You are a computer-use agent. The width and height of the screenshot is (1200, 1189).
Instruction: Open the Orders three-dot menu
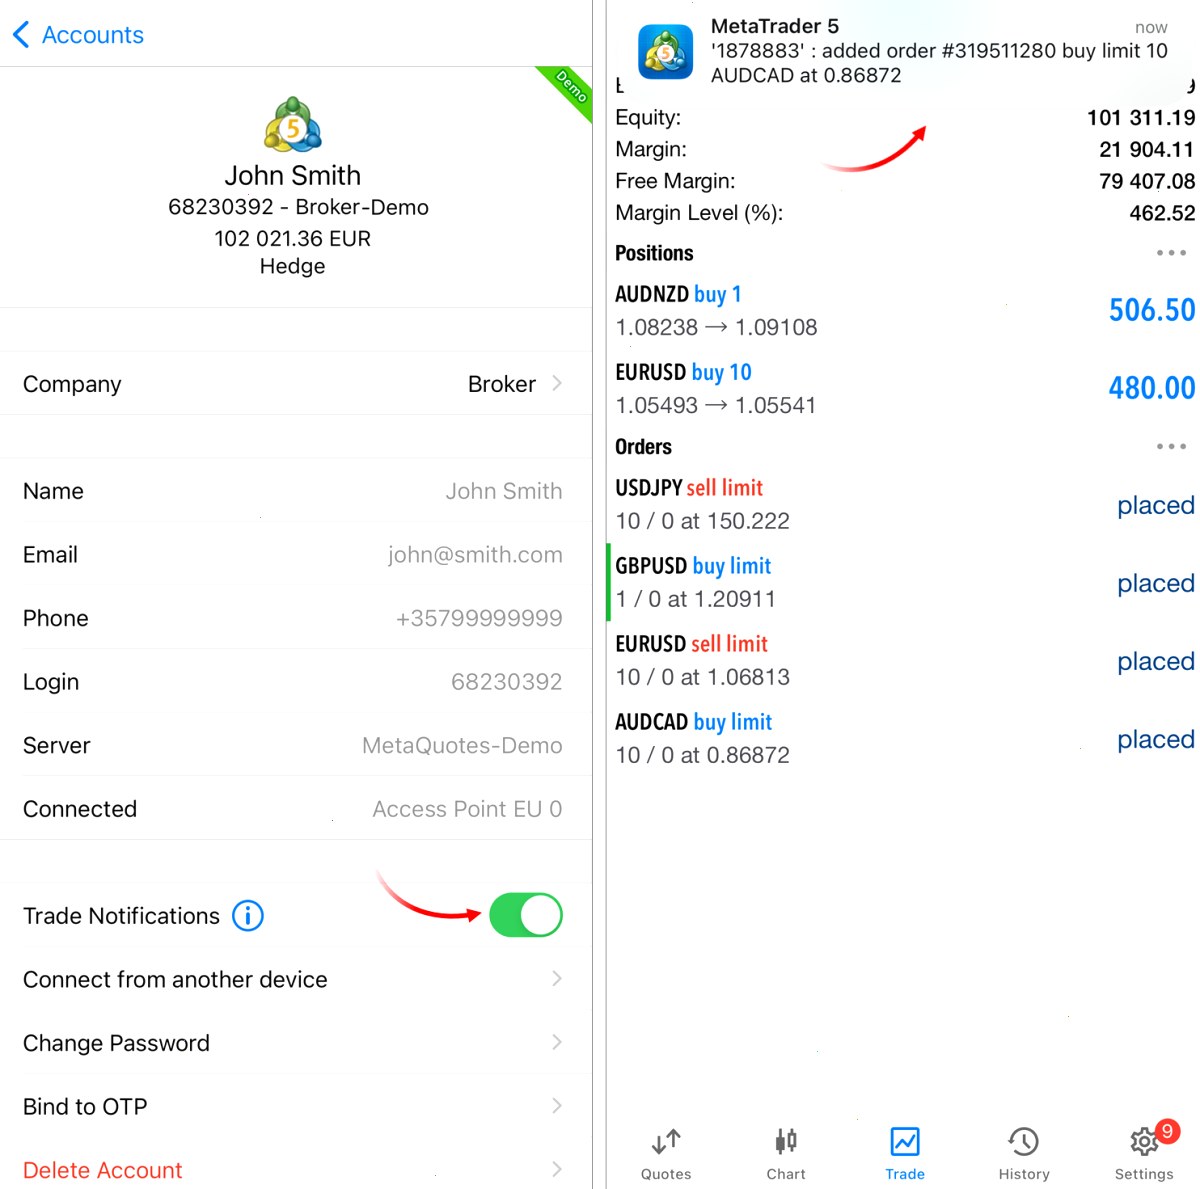1171,447
